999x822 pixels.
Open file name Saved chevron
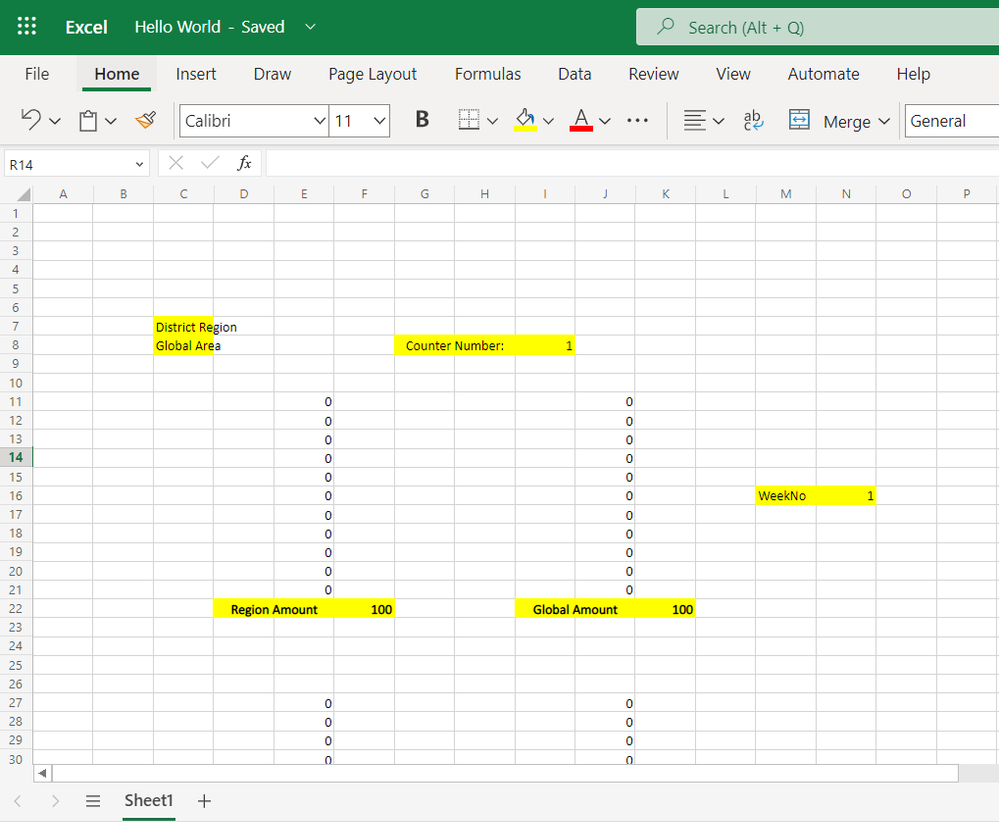310,27
